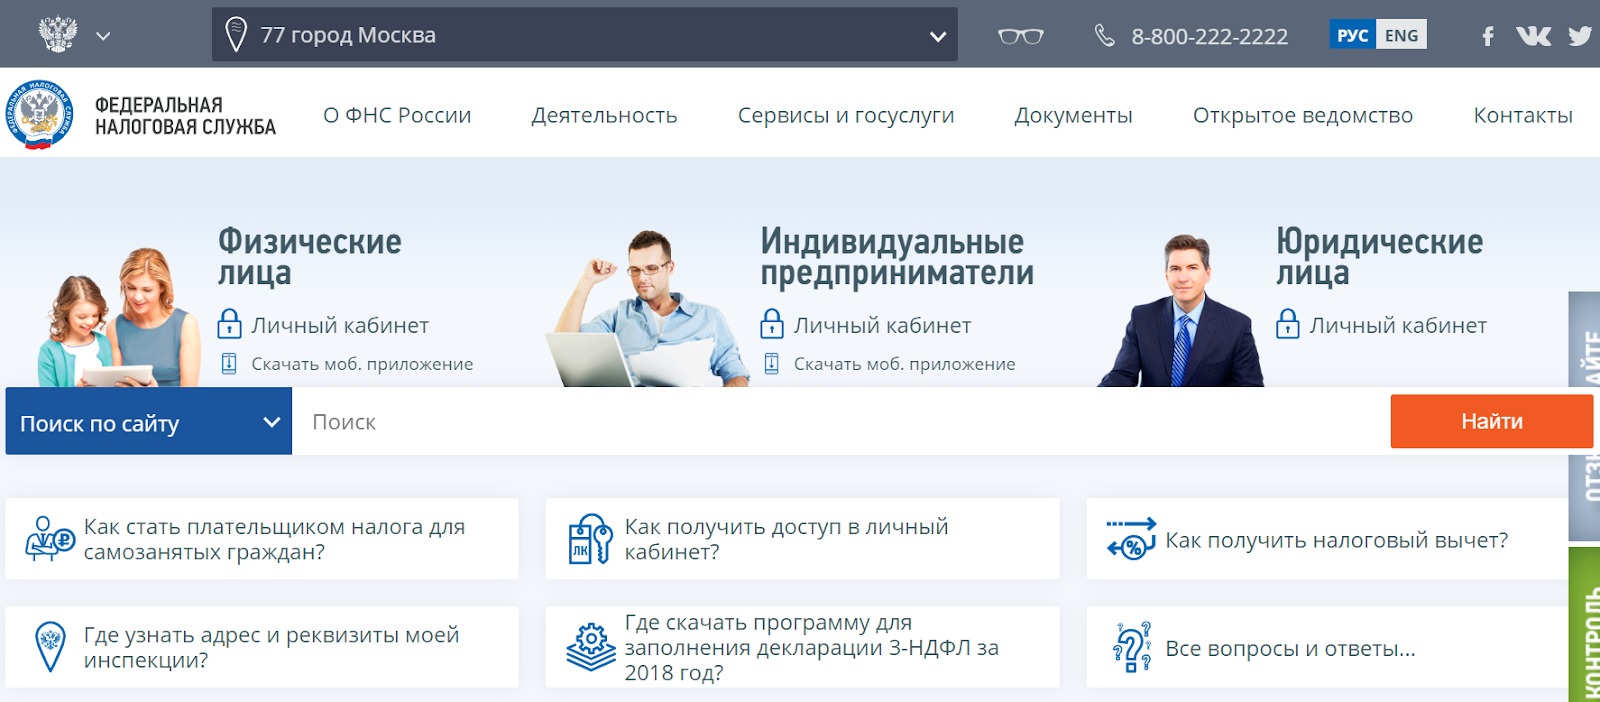Click the gear software download icon
Screen dimensions: 1600x702
(591, 647)
